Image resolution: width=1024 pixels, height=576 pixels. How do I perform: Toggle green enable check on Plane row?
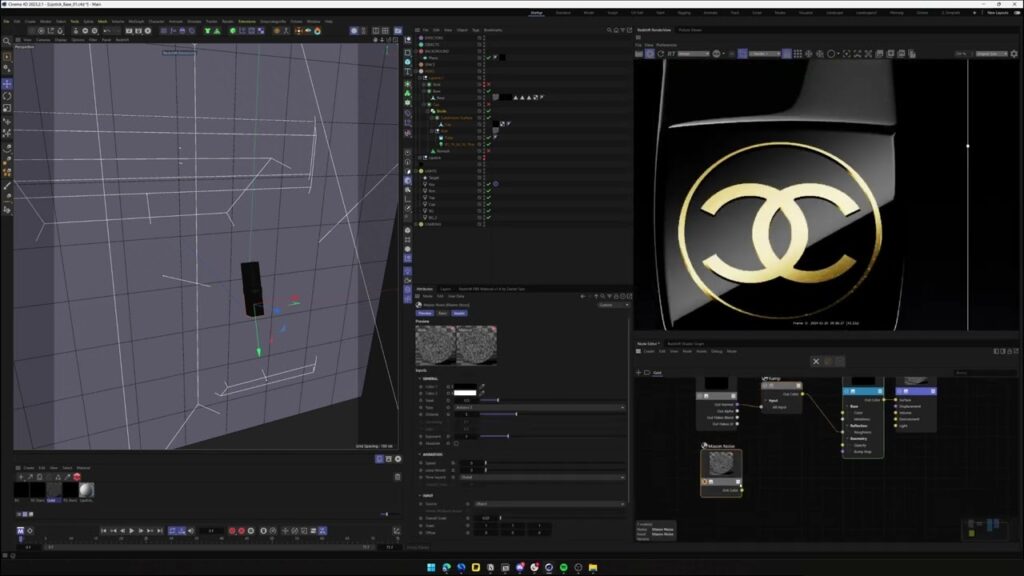click(x=488, y=57)
